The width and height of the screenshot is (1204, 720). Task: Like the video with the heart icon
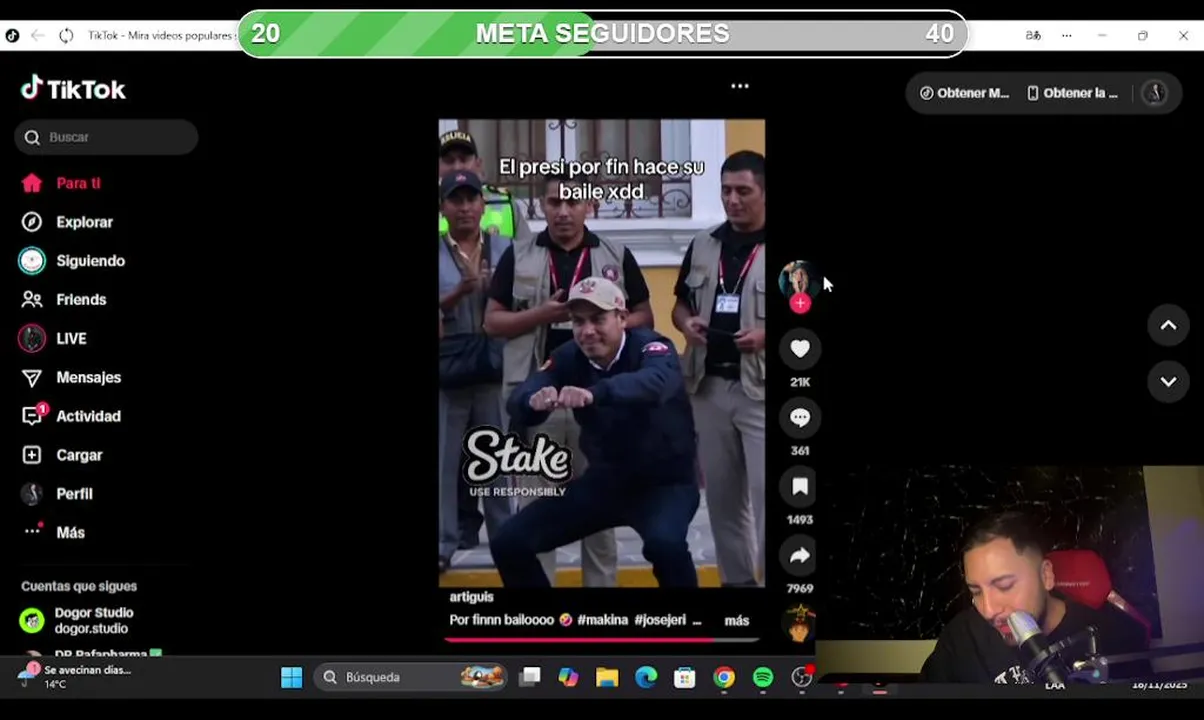click(x=799, y=348)
